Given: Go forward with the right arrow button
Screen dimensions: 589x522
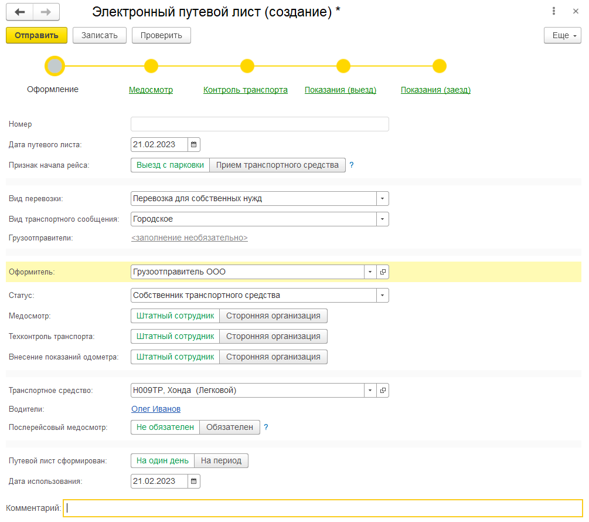Looking at the screenshot, I should pos(46,12).
